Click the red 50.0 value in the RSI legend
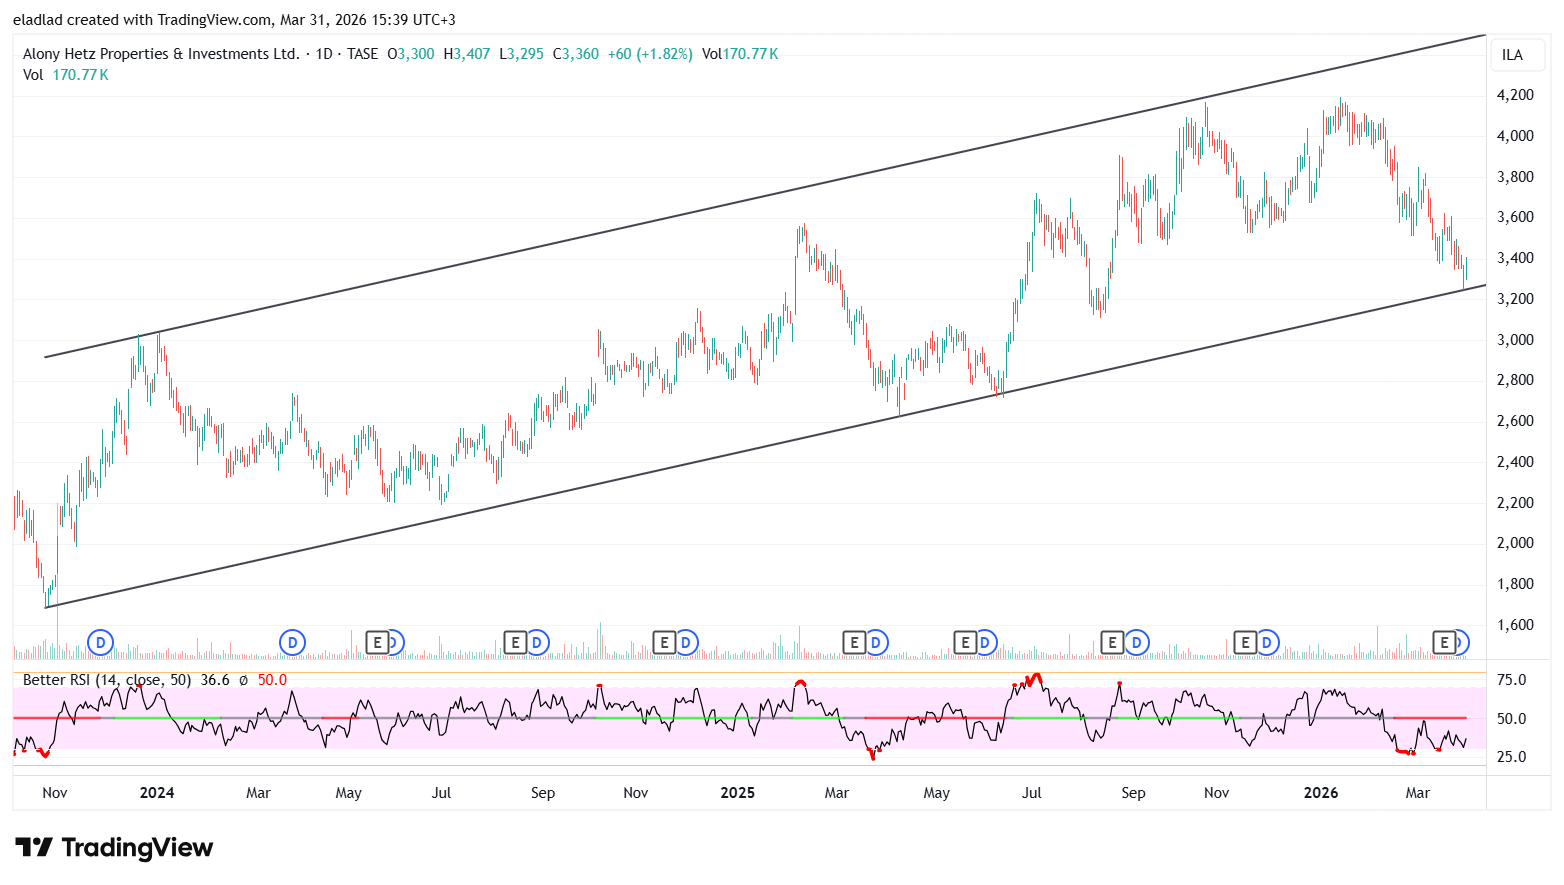This screenshot has width=1564, height=885. coord(272,680)
